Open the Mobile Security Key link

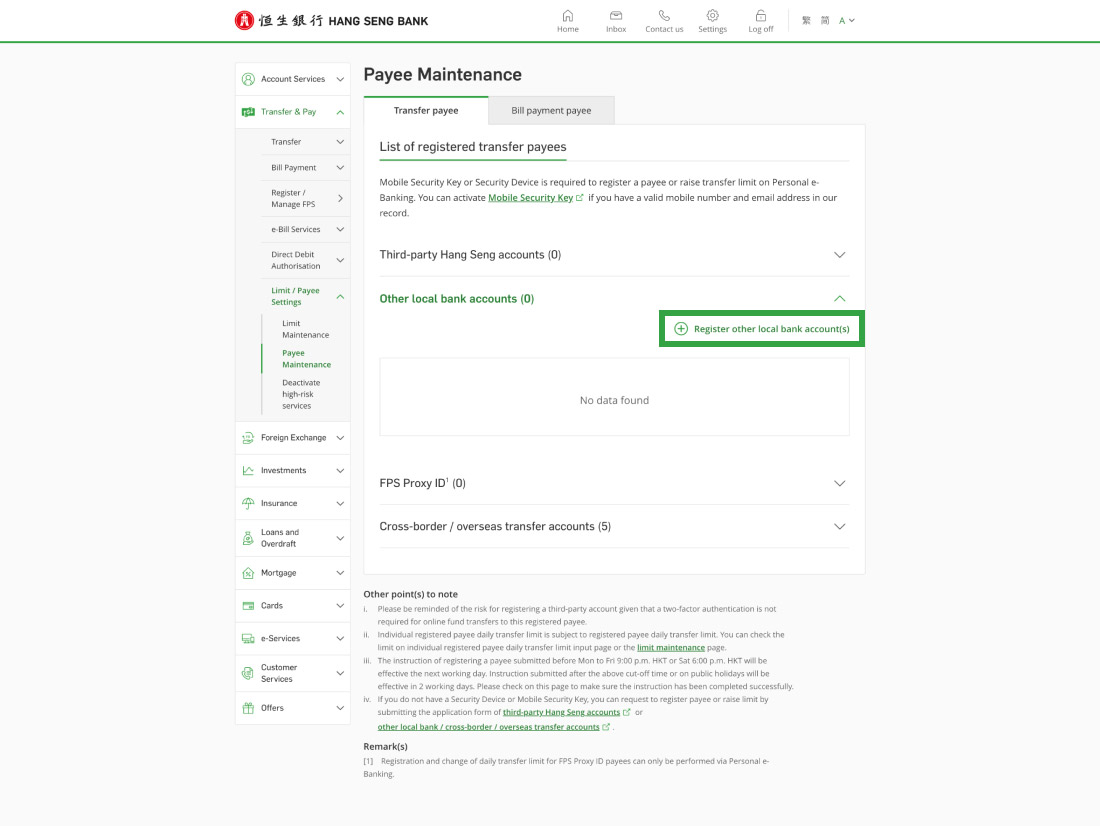(530, 198)
